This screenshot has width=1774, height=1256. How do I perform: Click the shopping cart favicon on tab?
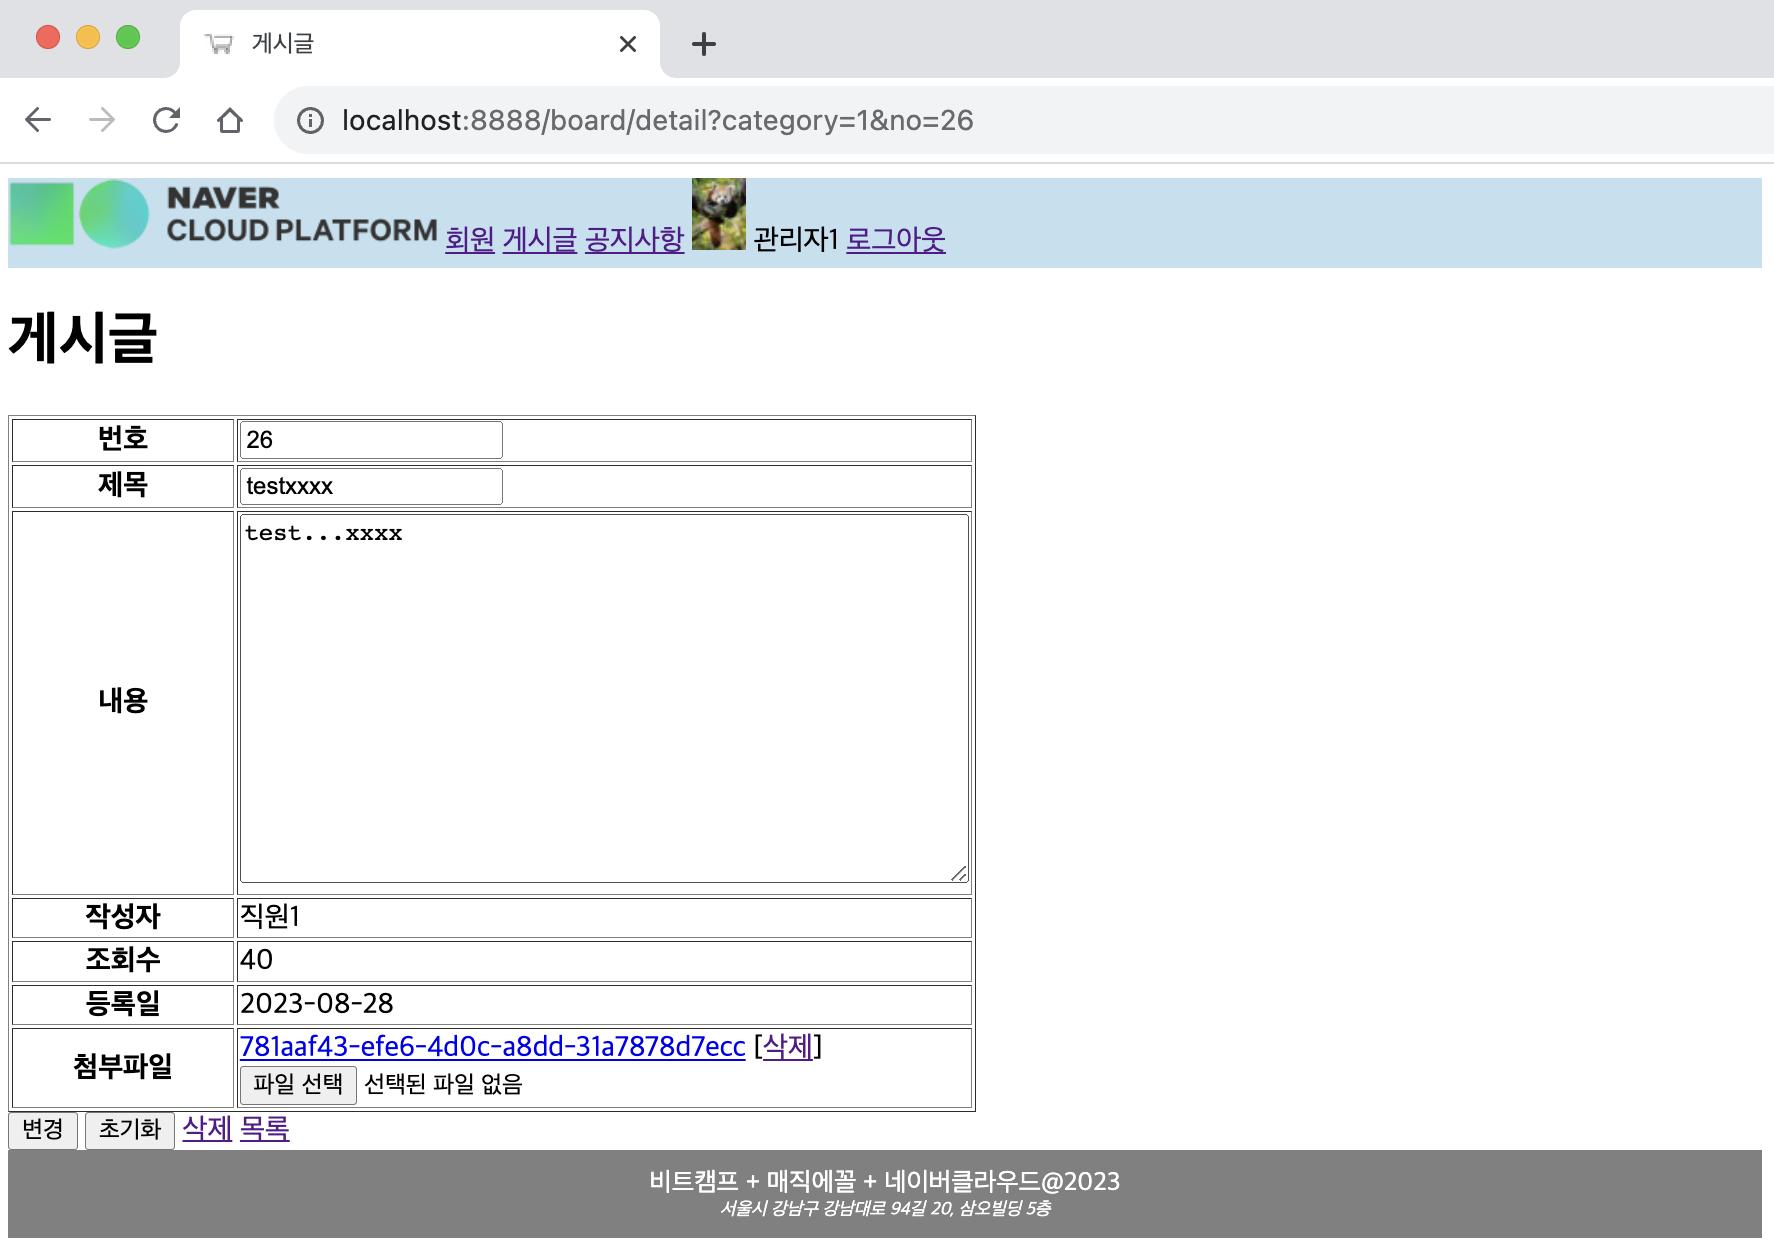click(219, 43)
